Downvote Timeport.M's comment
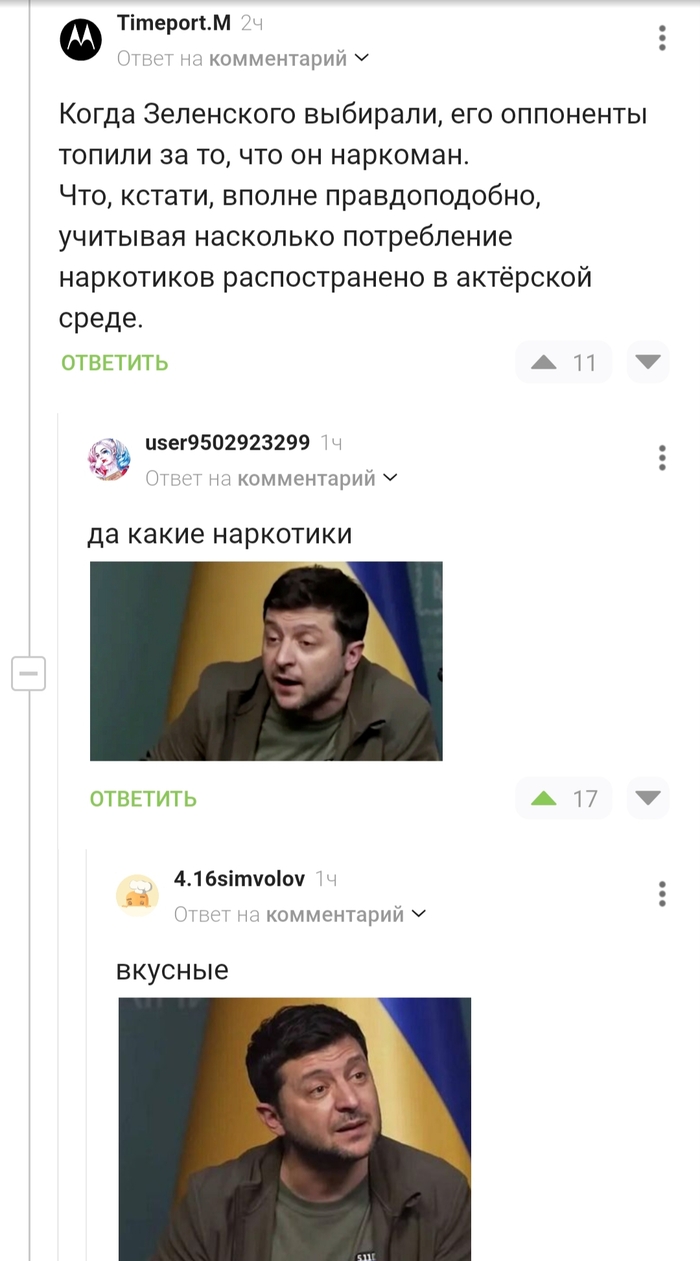Viewport: 700px width, 1261px height. point(648,362)
